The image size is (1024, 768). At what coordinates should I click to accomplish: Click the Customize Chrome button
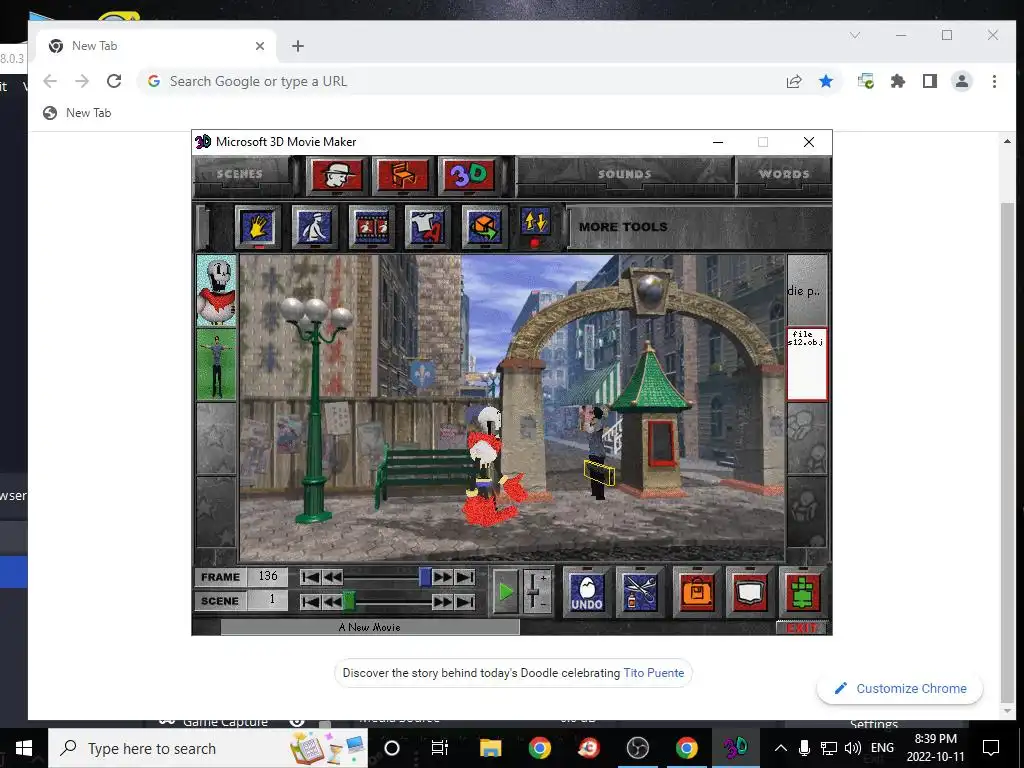click(x=900, y=688)
